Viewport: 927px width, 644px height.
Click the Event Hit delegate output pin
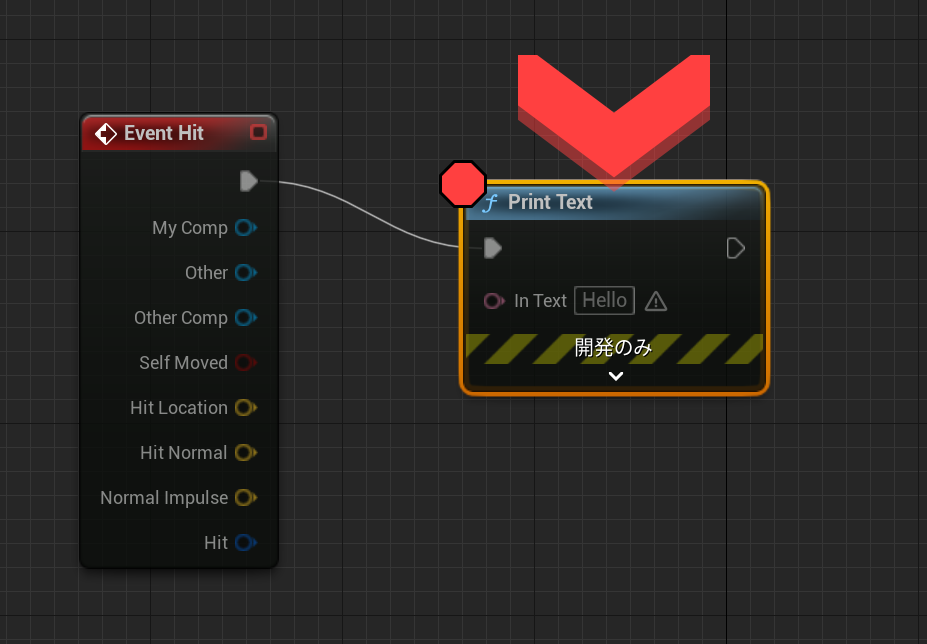tap(258, 132)
